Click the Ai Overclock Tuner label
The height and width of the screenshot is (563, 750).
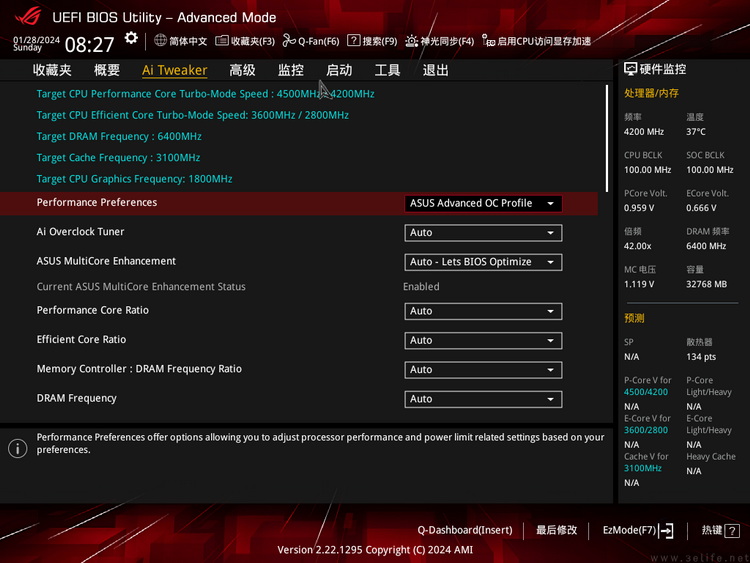(80, 232)
